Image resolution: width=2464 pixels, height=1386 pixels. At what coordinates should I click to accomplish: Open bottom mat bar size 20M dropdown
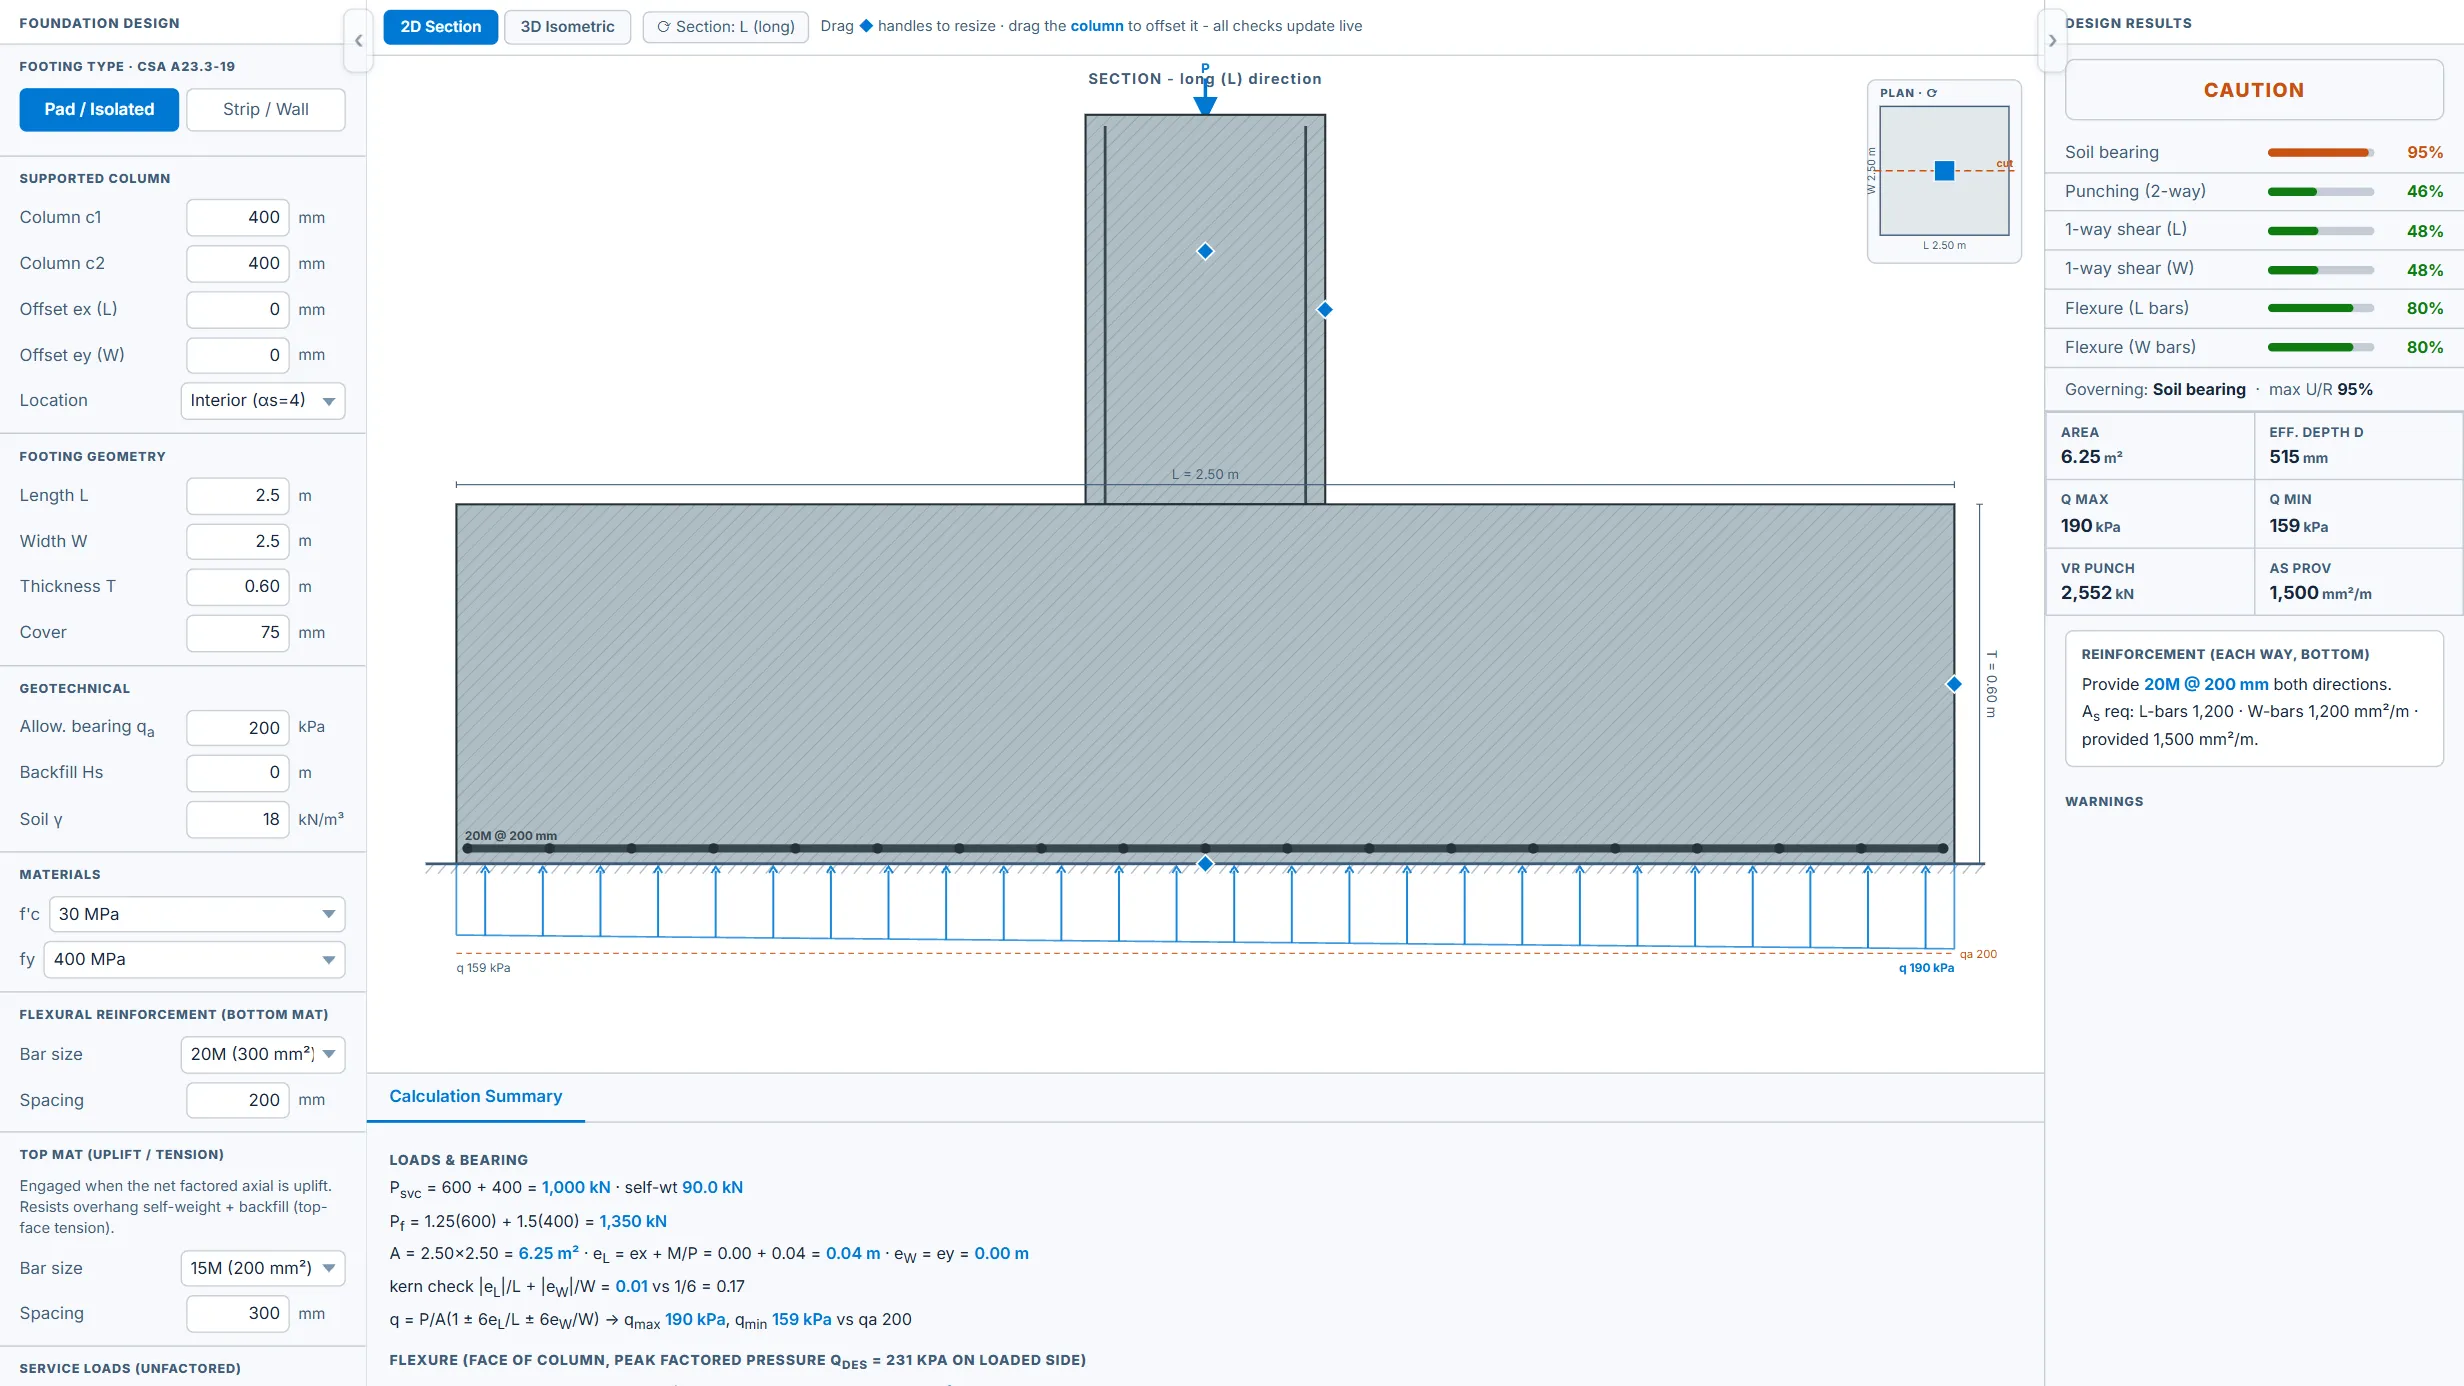(263, 1055)
